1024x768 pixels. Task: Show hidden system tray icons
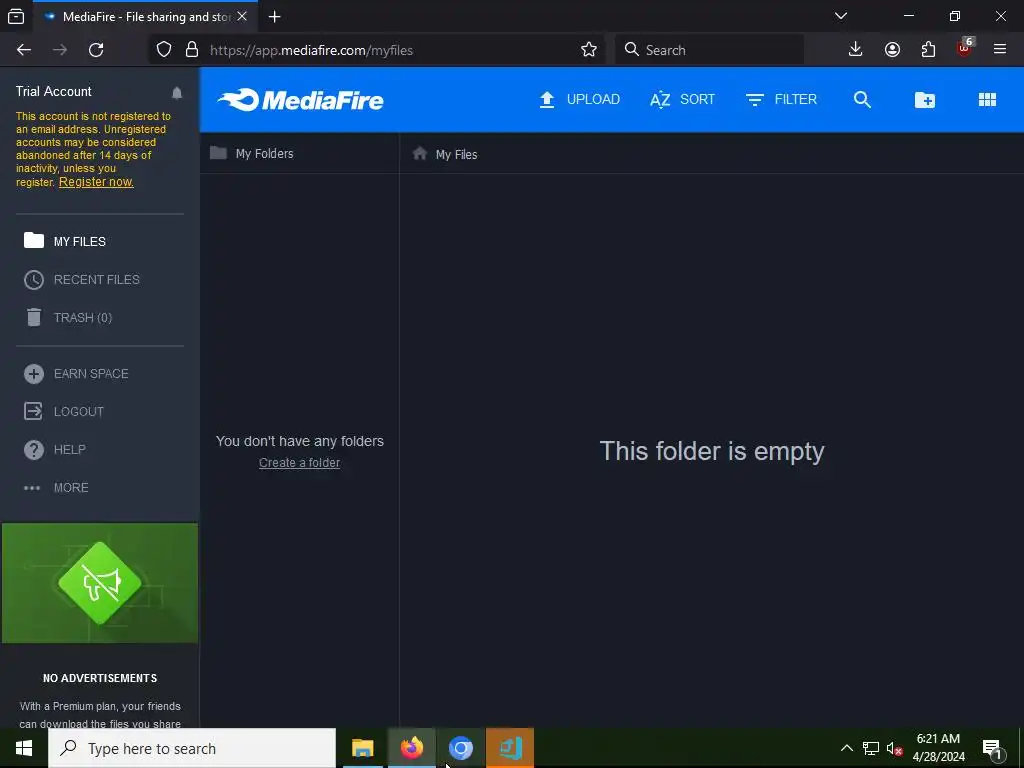click(x=846, y=748)
